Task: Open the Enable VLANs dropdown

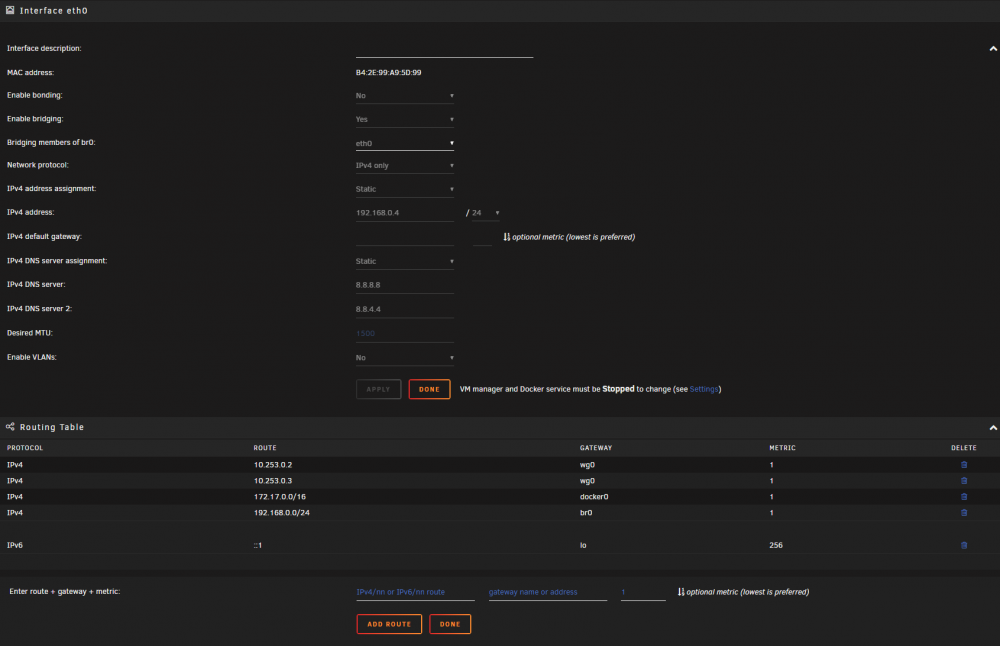Action: click(404, 358)
